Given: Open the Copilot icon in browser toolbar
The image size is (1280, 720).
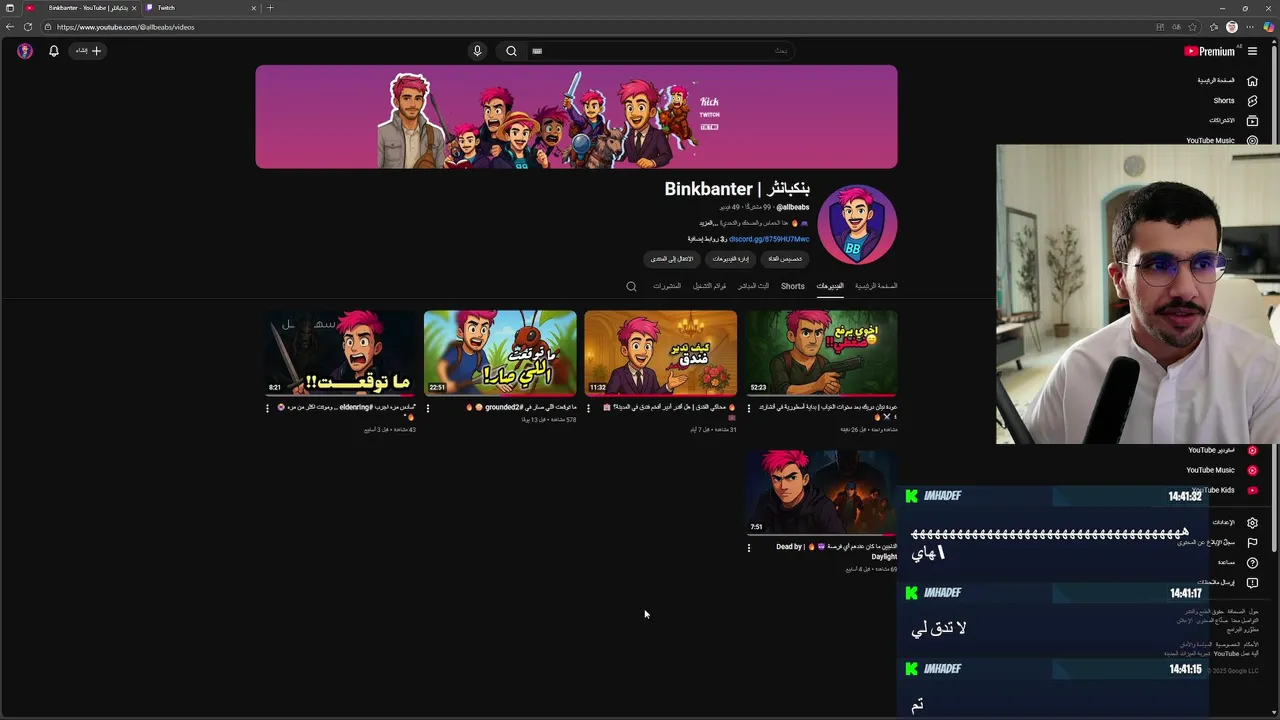Looking at the screenshot, I should pos(1268,27).
